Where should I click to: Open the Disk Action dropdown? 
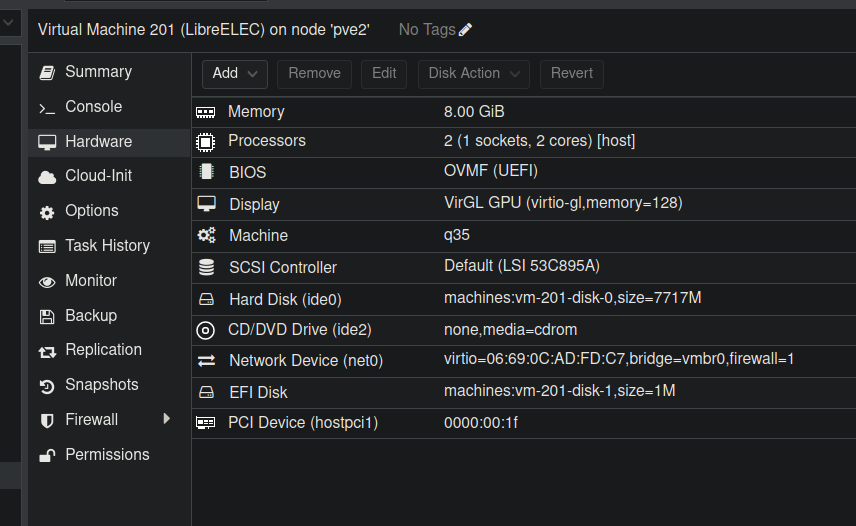pos(474,73)
